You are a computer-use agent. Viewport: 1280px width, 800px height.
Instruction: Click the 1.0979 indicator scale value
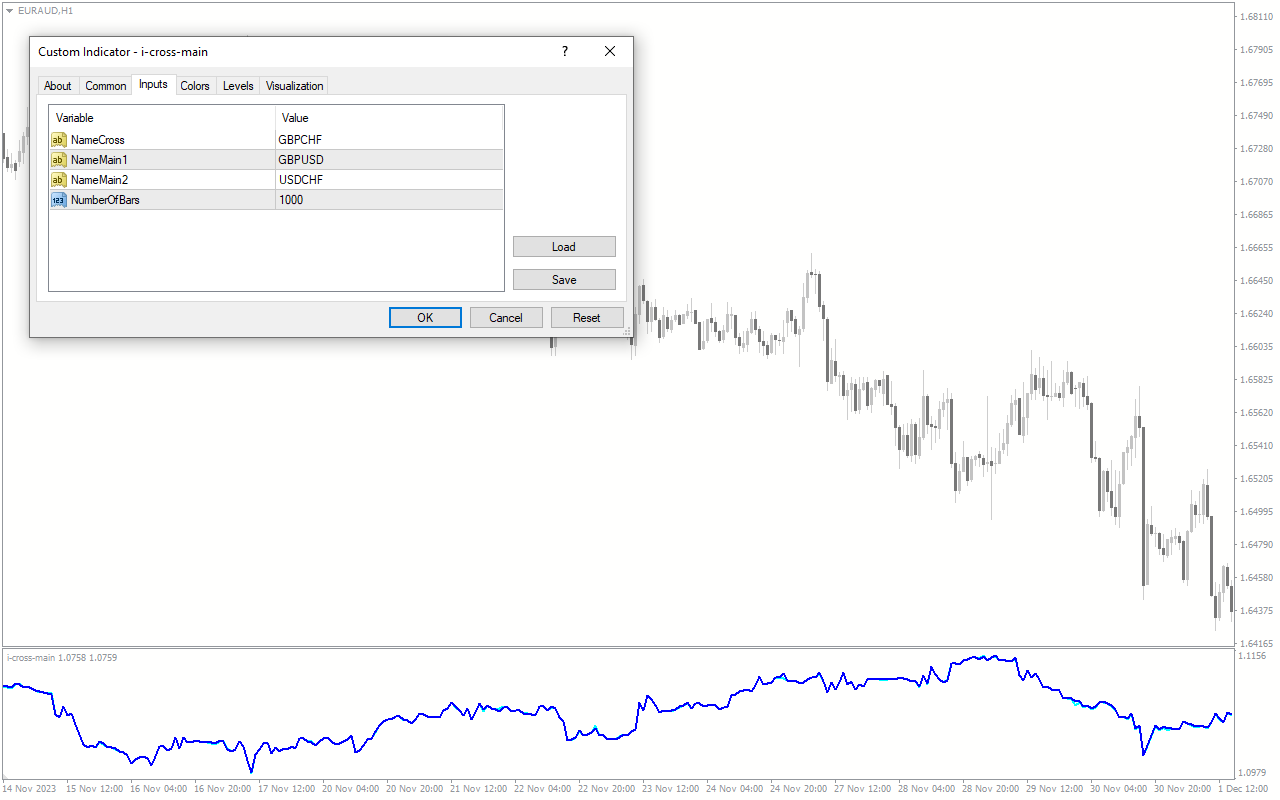(1253, 772)
